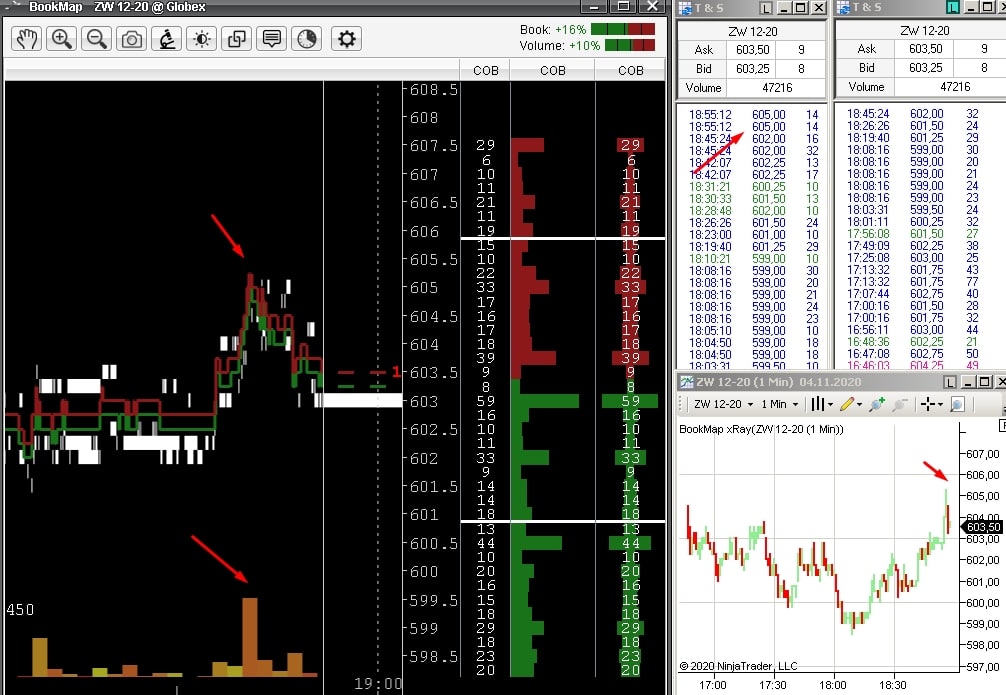Select T&S row 17:07:44 602,75 40

point(912,293)
